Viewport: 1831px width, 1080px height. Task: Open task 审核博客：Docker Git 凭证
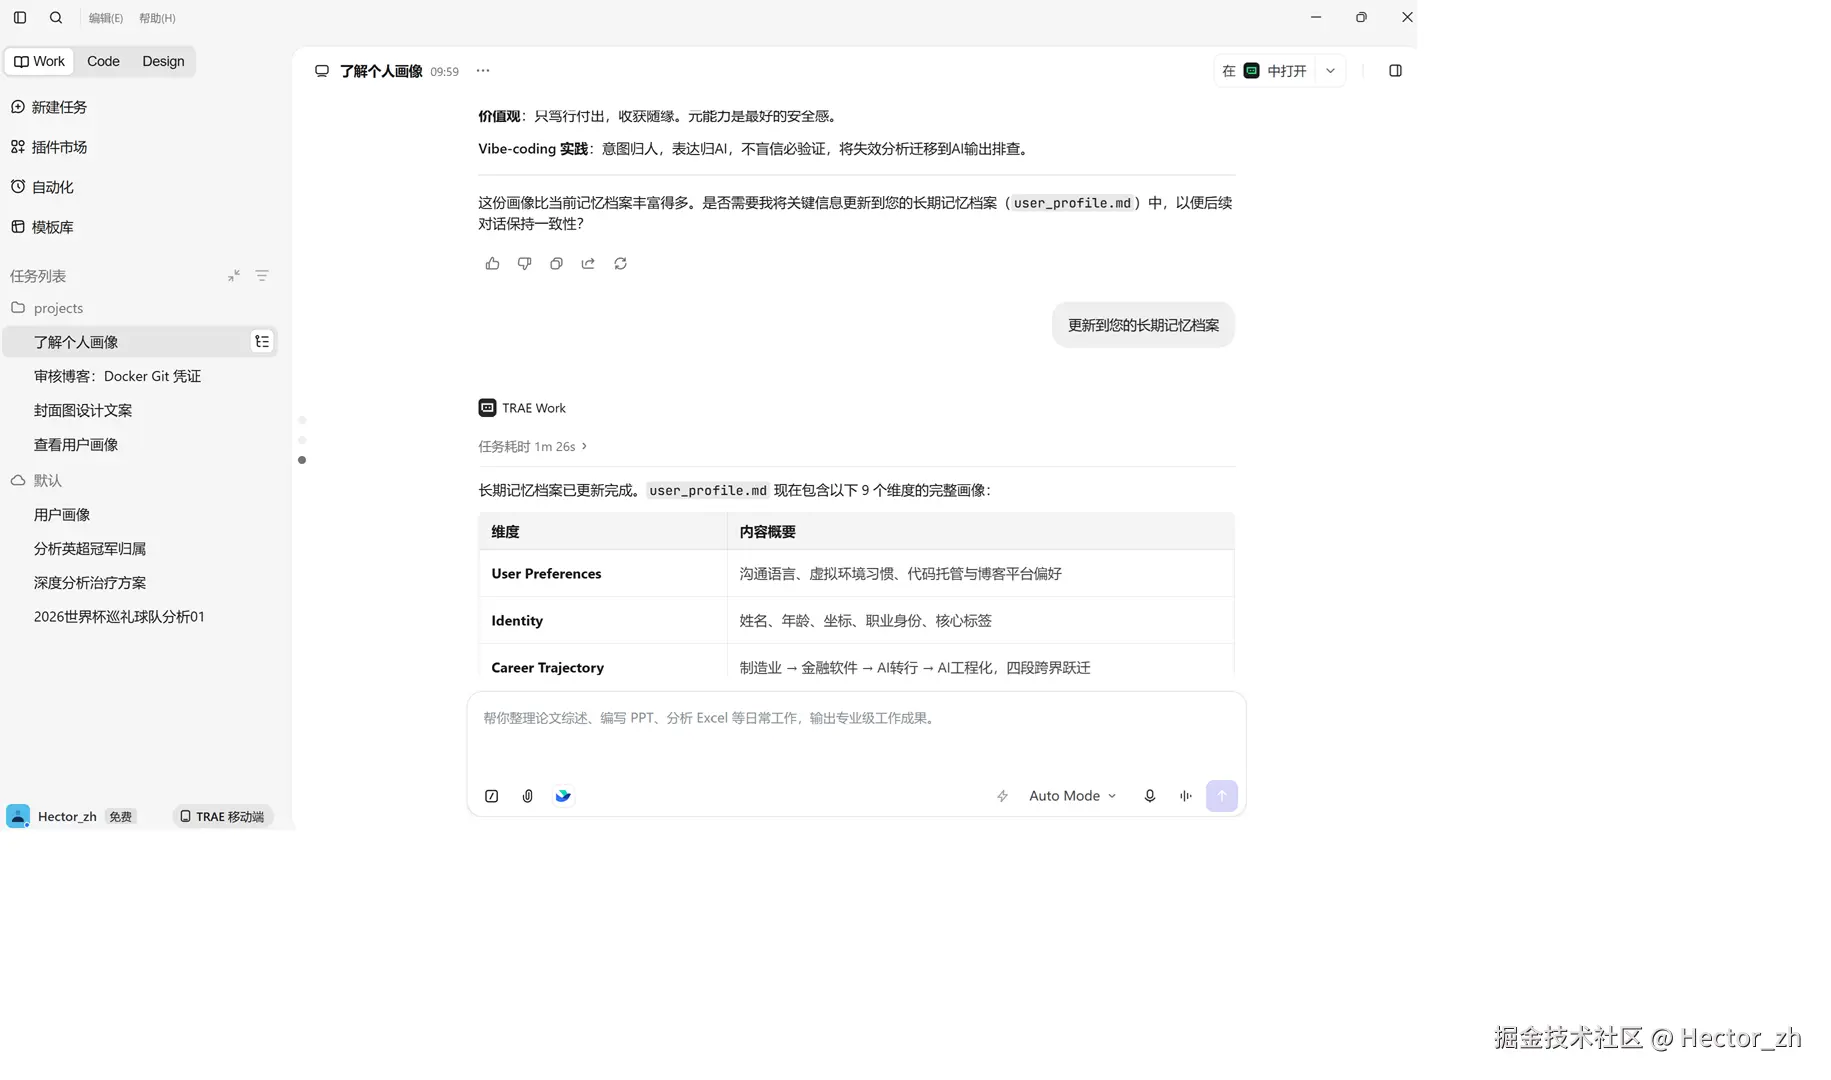point(117,376)
